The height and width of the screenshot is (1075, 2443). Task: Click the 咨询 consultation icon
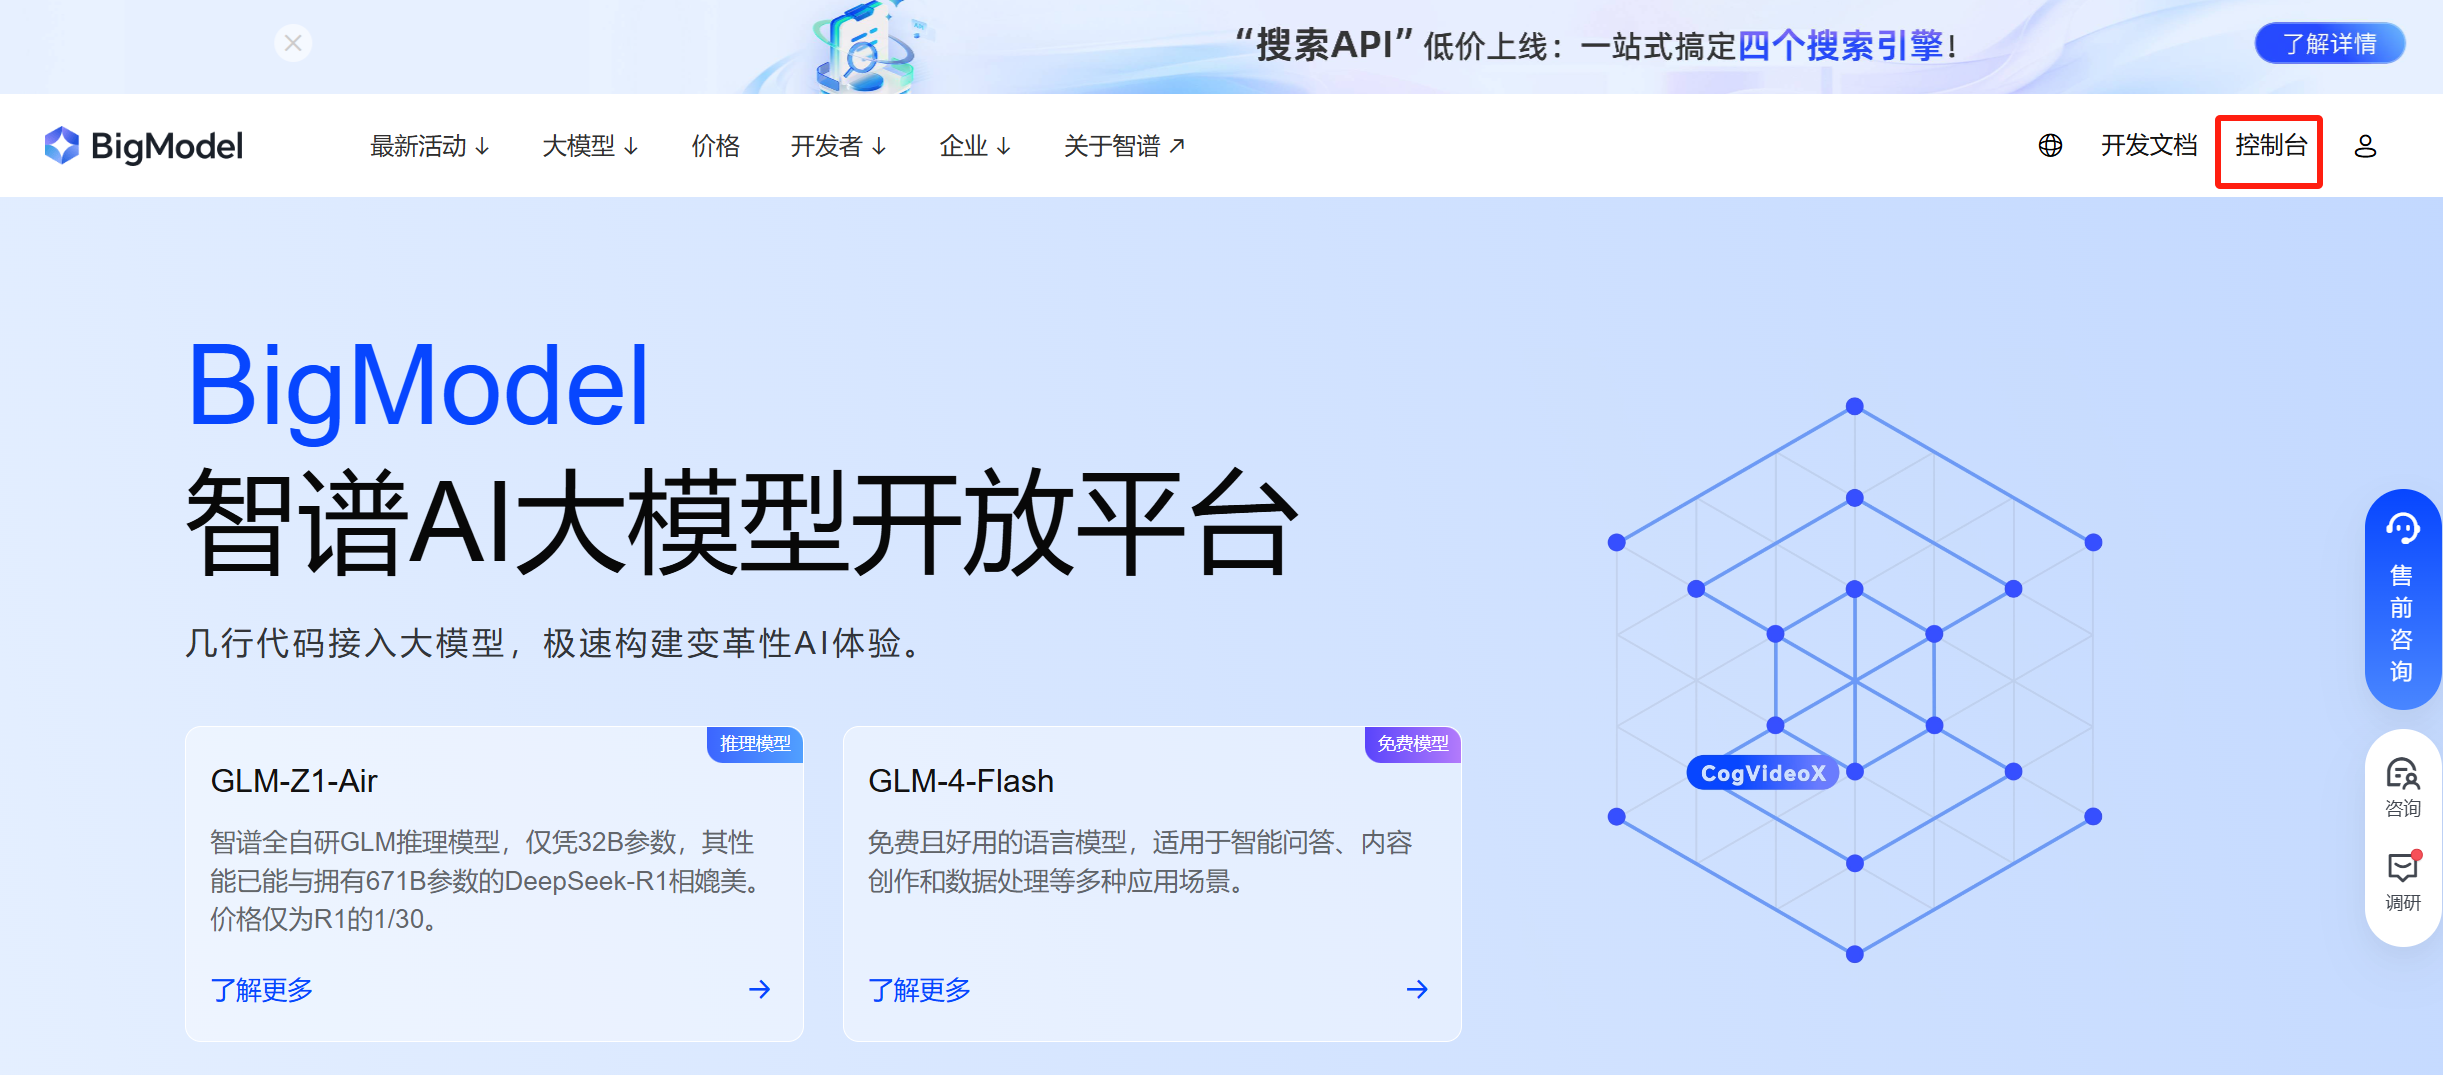[x=2402, y=788]
